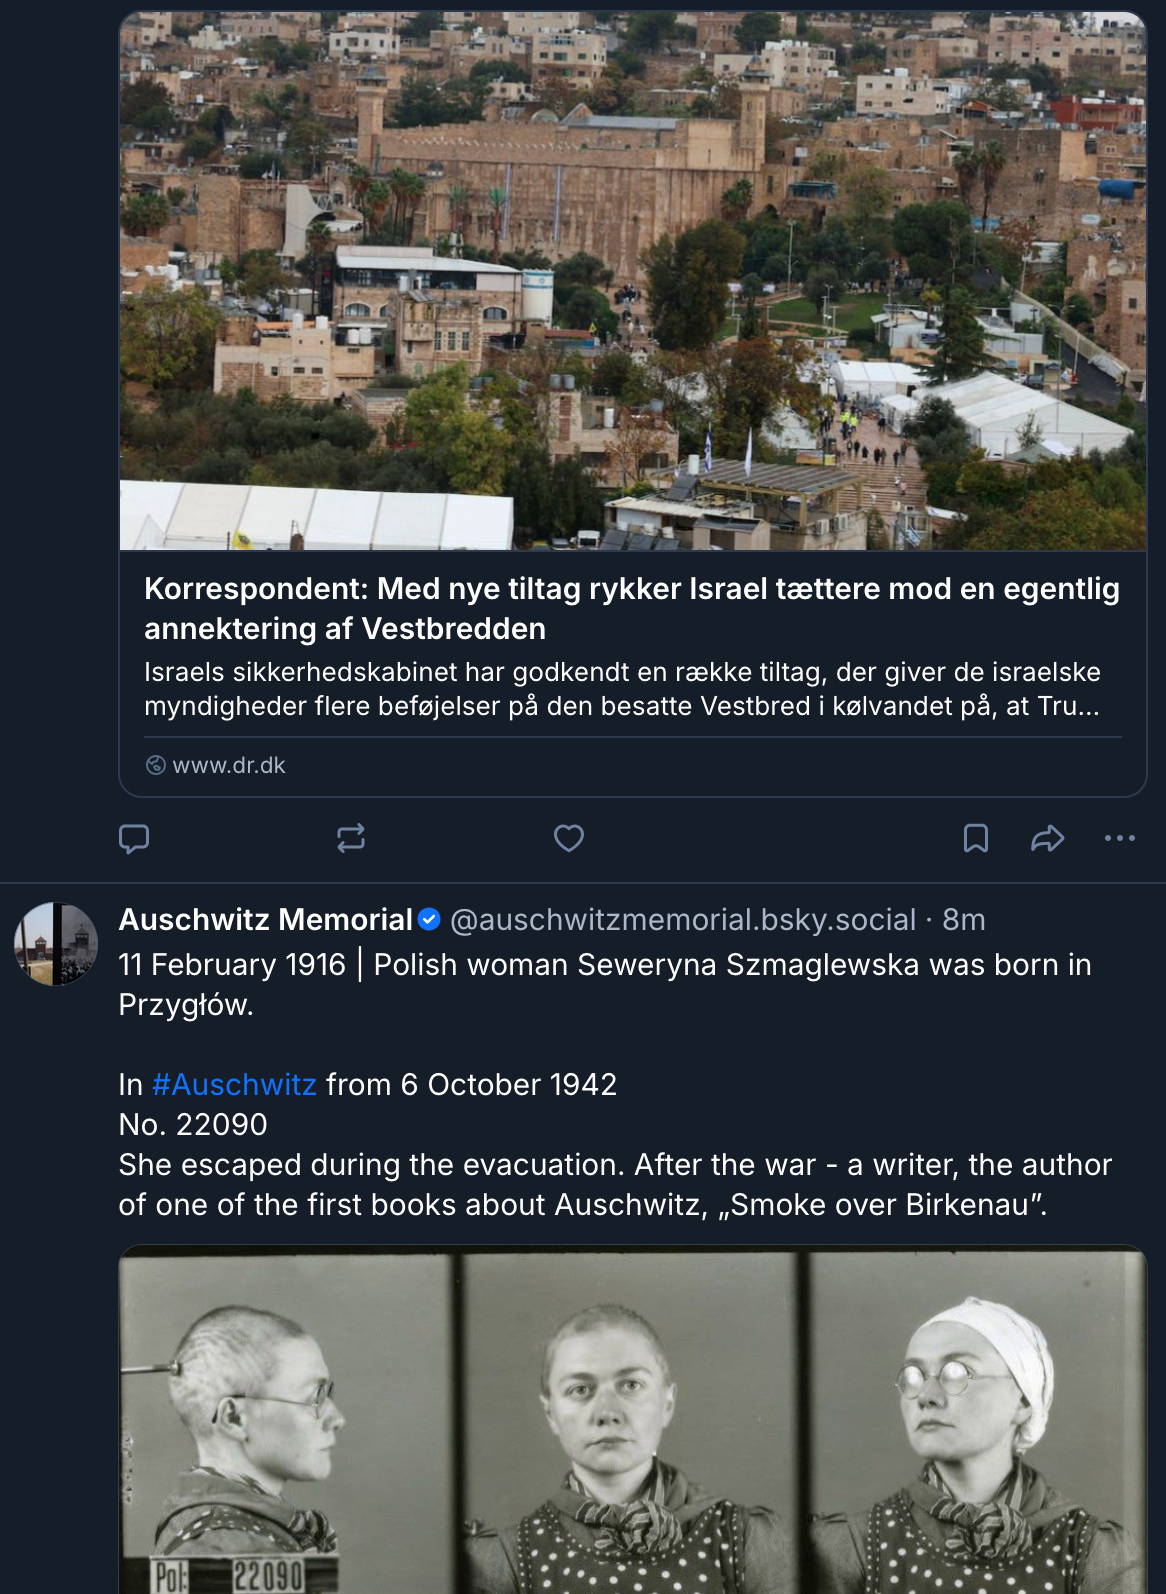Click the blue verified badge
The height and width of the screenshot is (1594, 1166).
tap(429, 919)
